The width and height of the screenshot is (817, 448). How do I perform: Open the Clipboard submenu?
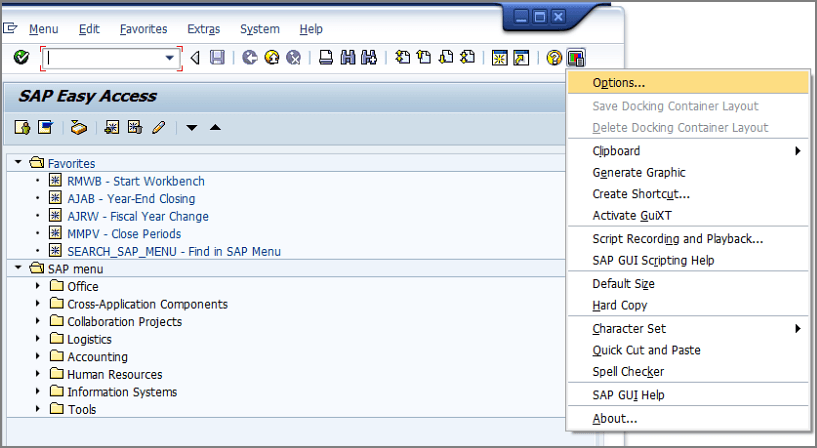[688, 151]
